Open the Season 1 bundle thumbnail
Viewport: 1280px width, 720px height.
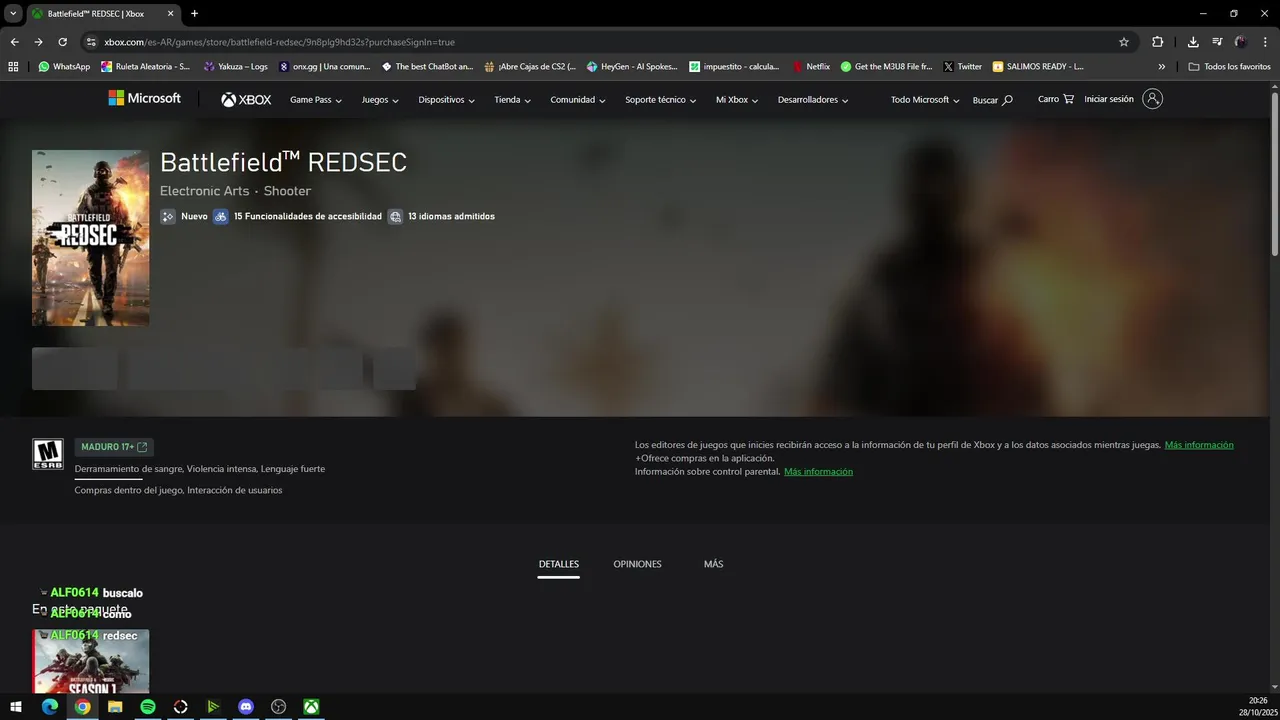click(x=90, y=661)
